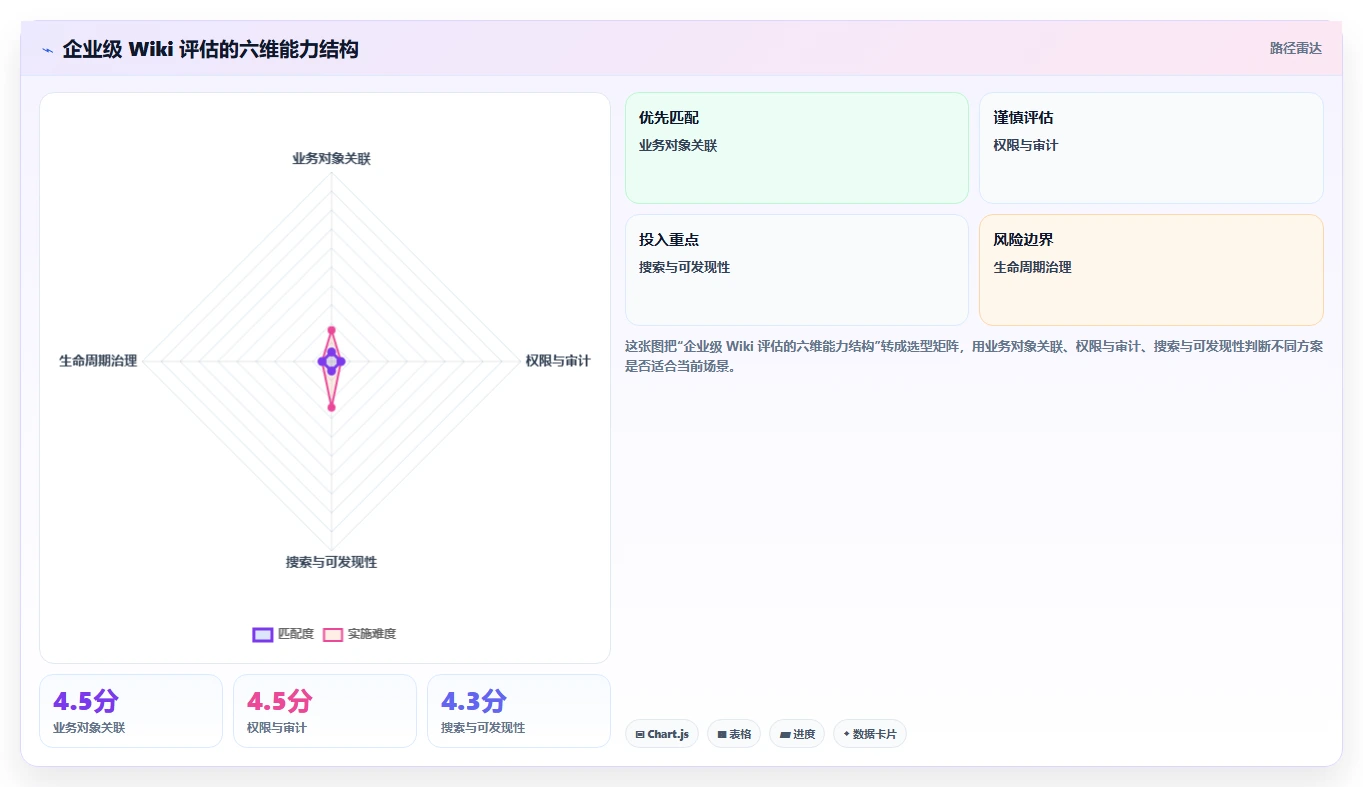Open the 优先匹配 card
The width and height of the screenshot is (1363, 787).
click(x=797, y=148)
